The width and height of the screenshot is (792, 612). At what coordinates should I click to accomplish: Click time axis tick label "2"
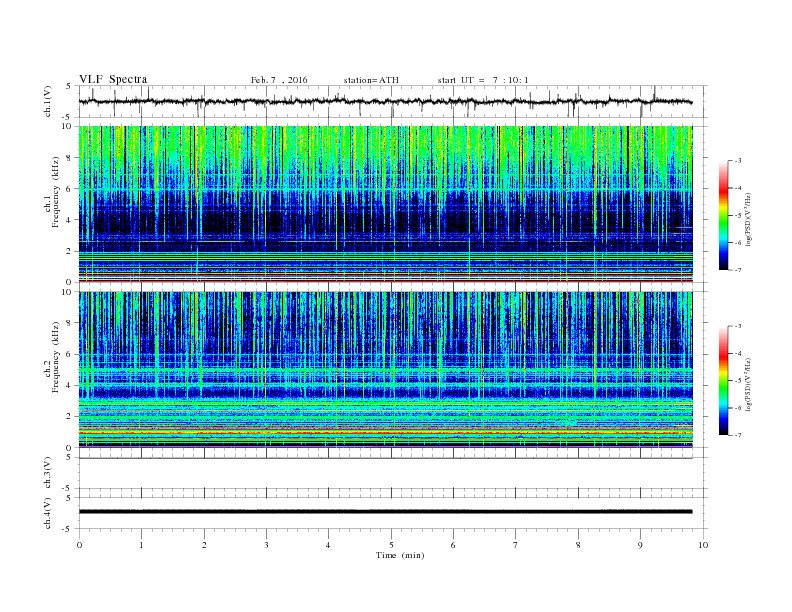tap(204, 545)
